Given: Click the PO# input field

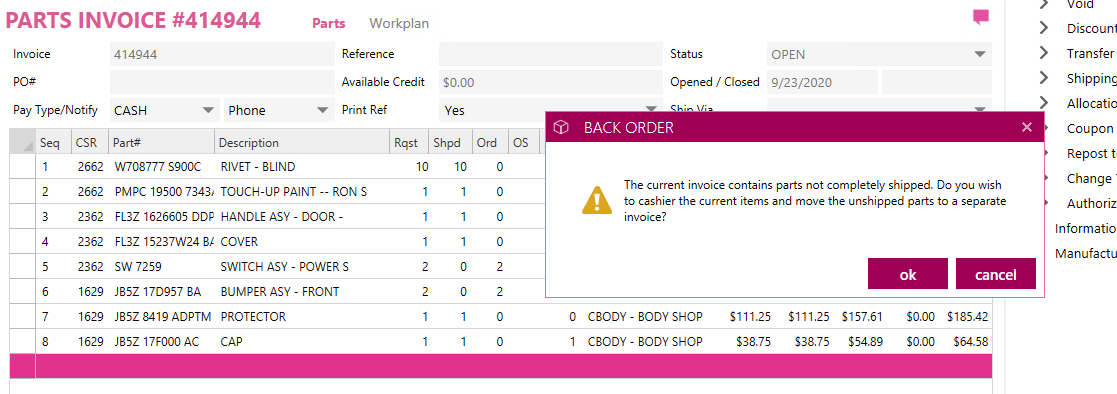Looking at the screenshot, I should click(x=222, y=82).
